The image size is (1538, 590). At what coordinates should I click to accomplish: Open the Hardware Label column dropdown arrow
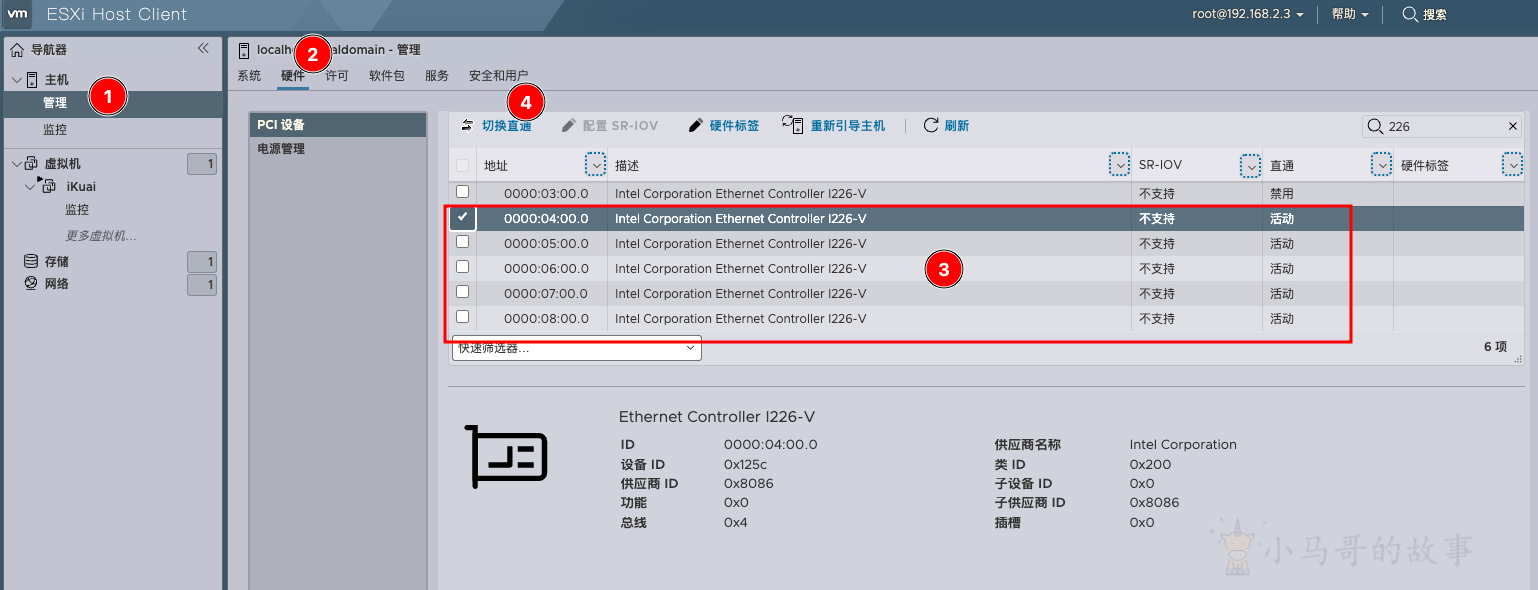pyautogui.click(x=1513, y=165)
